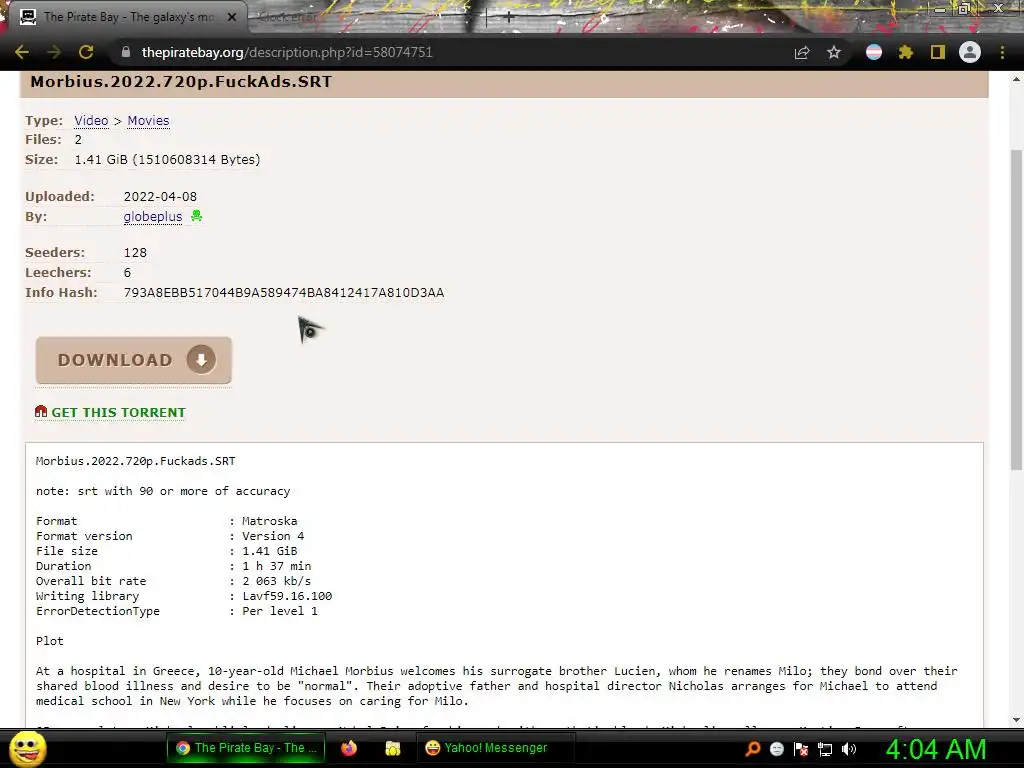Open the Movies category link
Image resolution: width=1024 pixels, height=768 pixels.
coord(148,121)
